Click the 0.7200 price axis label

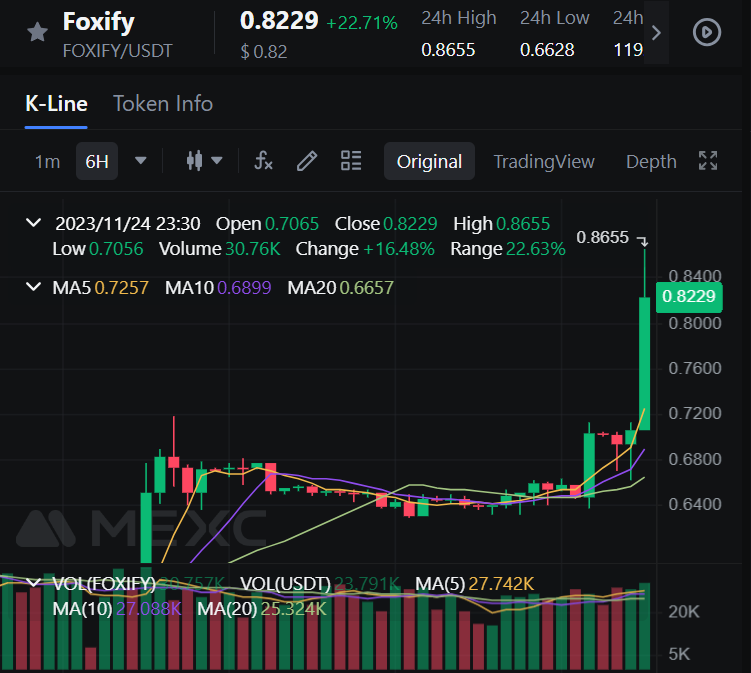click(x=694, y=413)
